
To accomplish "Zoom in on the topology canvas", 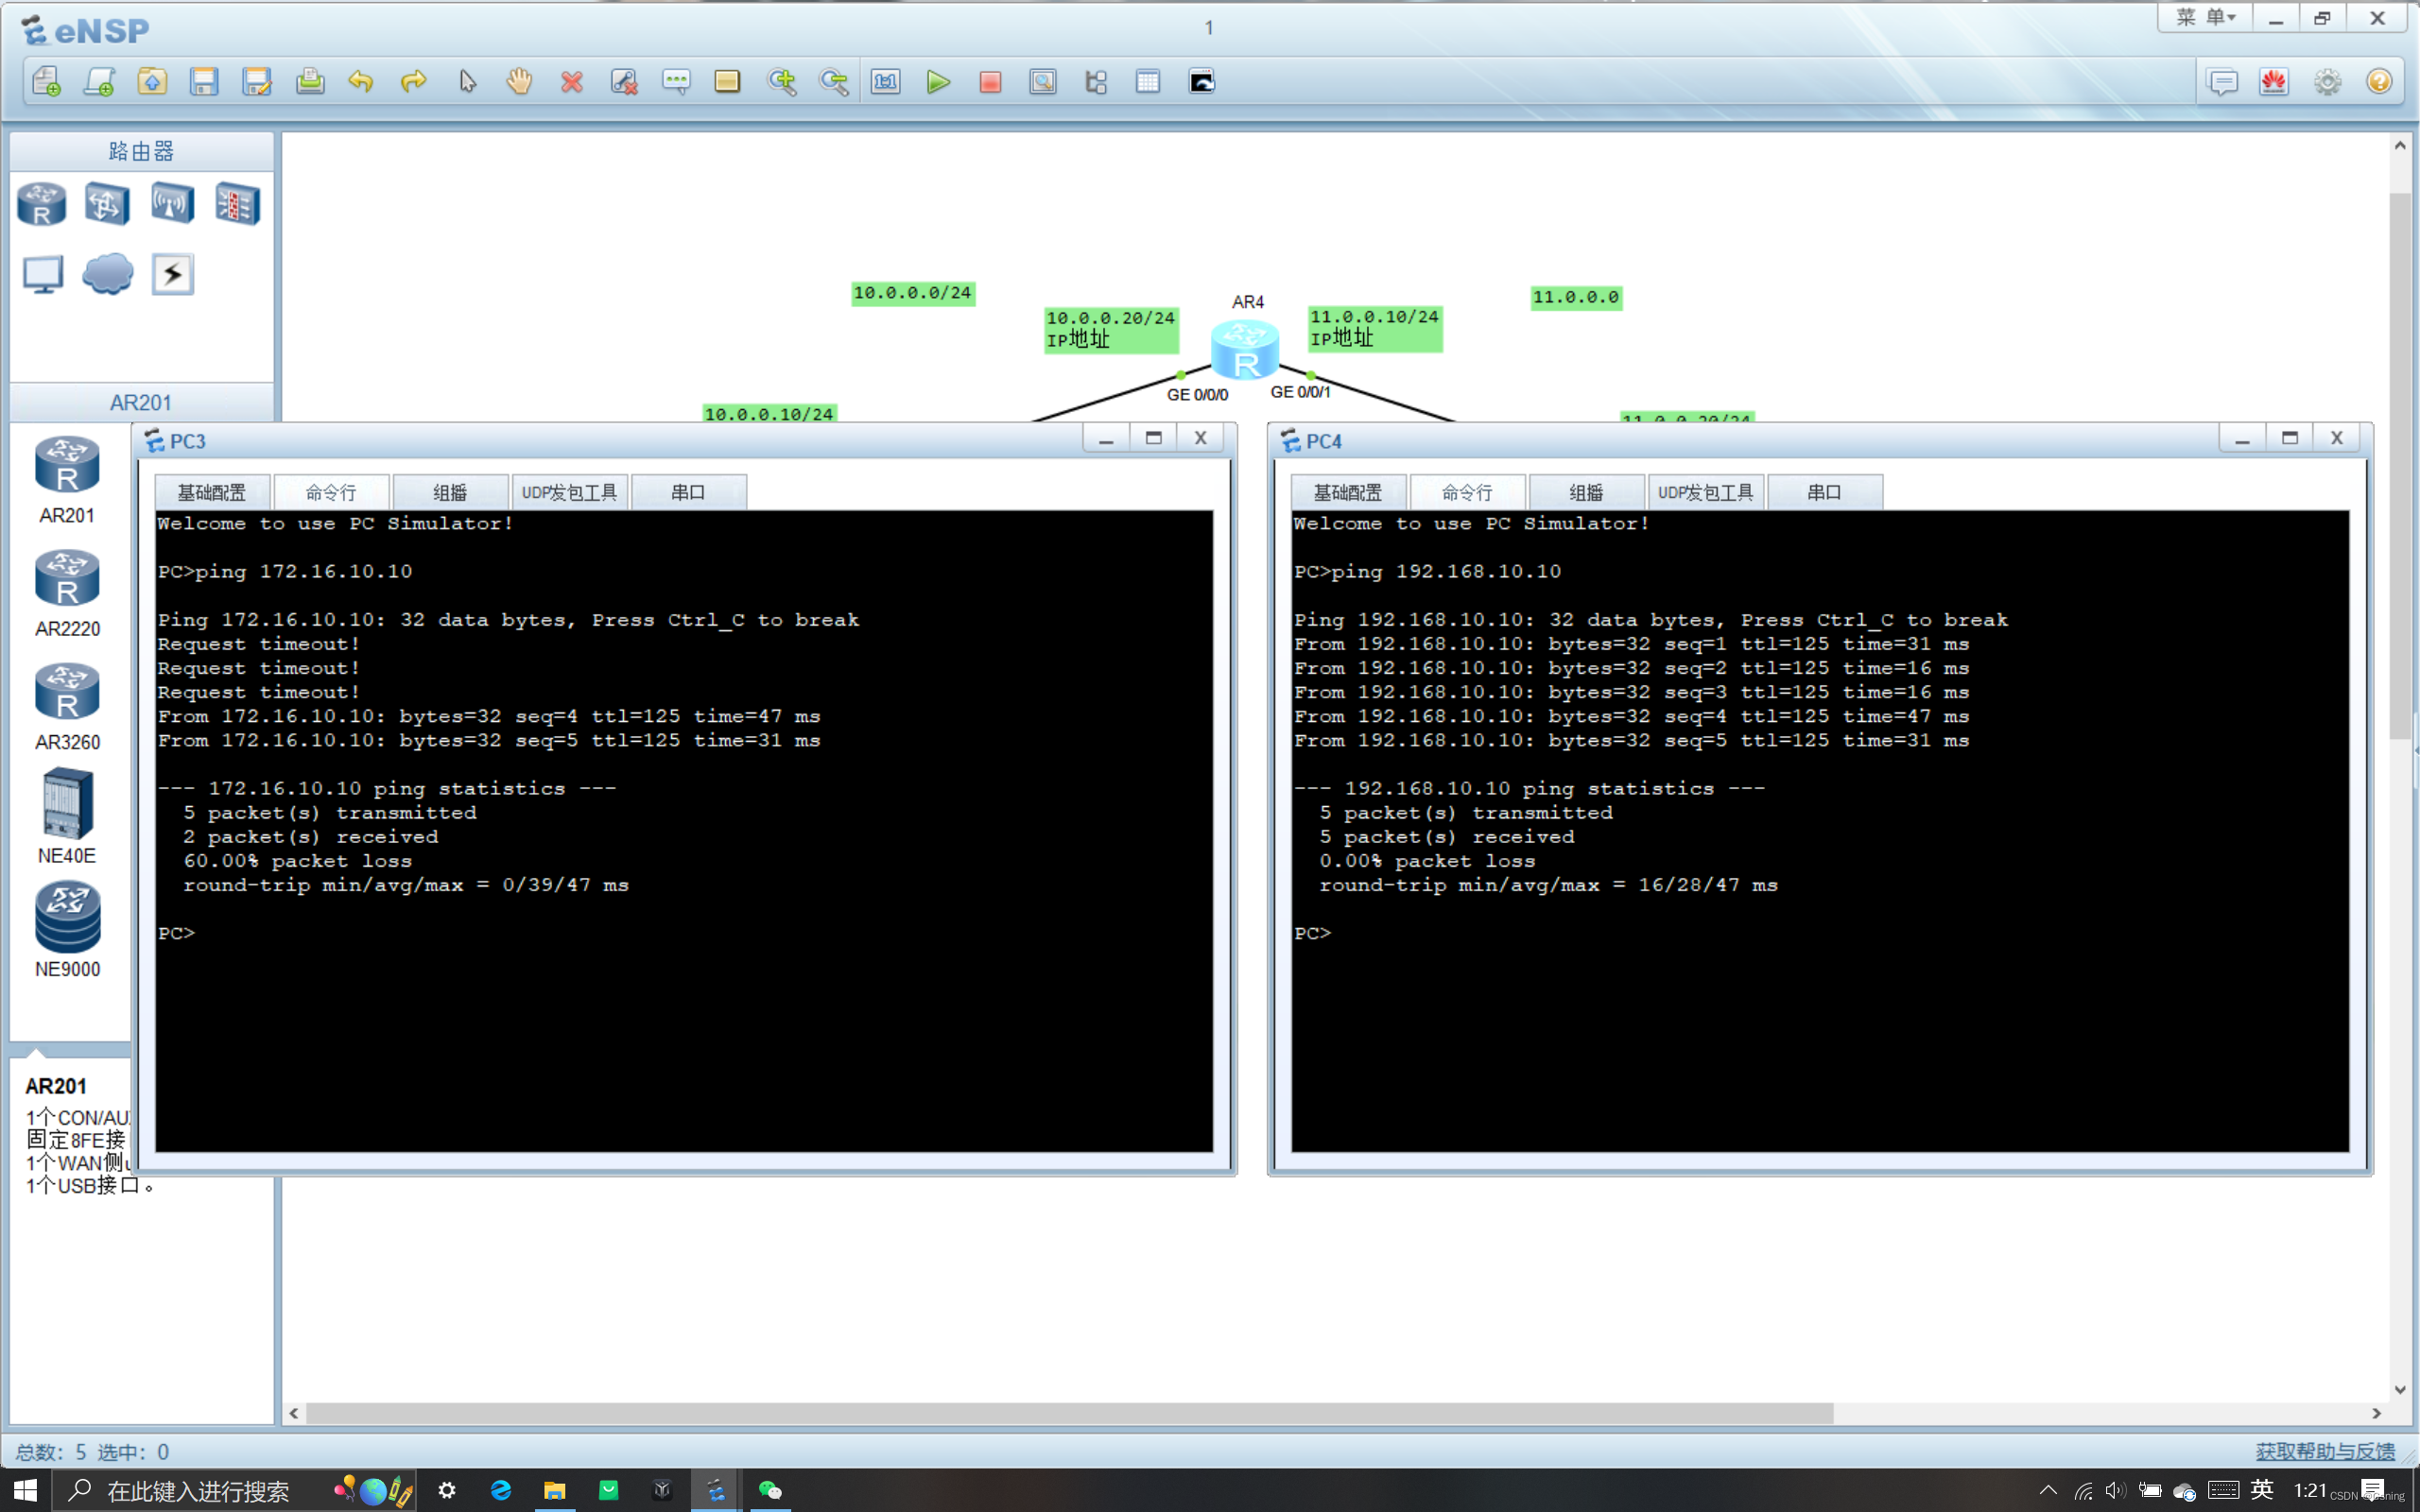I will (781, 82).
